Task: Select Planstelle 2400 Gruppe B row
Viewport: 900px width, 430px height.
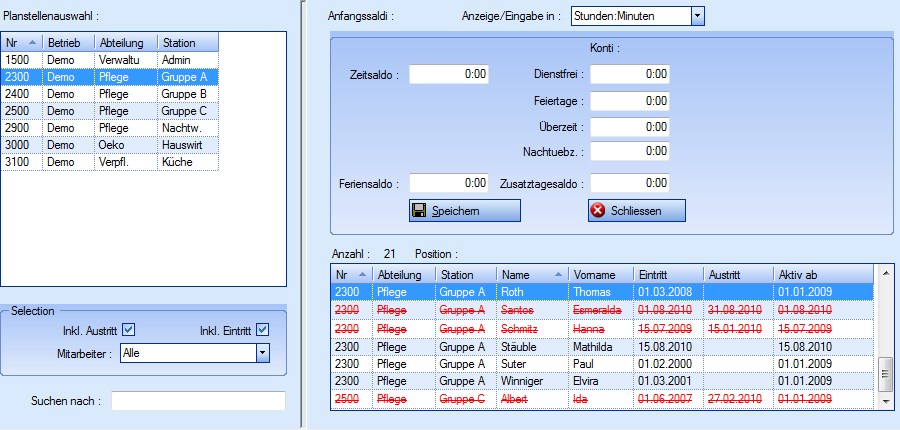Action: 109,94
